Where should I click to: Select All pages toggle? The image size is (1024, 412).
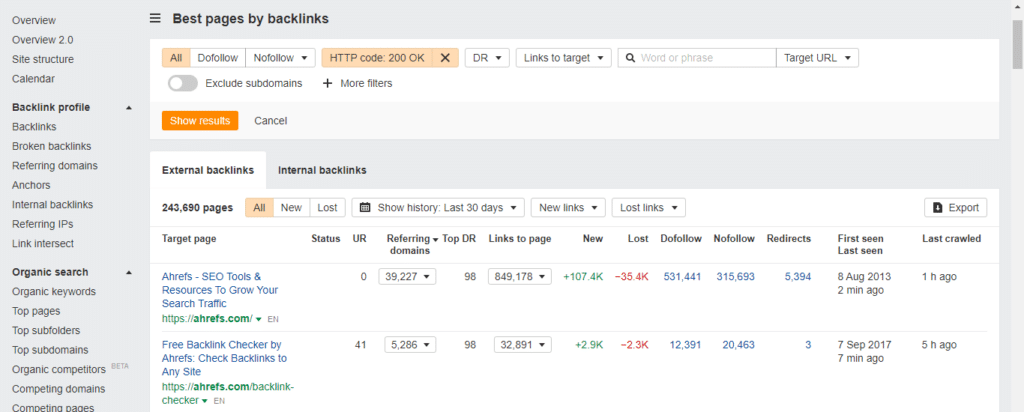tap(259, 208)
